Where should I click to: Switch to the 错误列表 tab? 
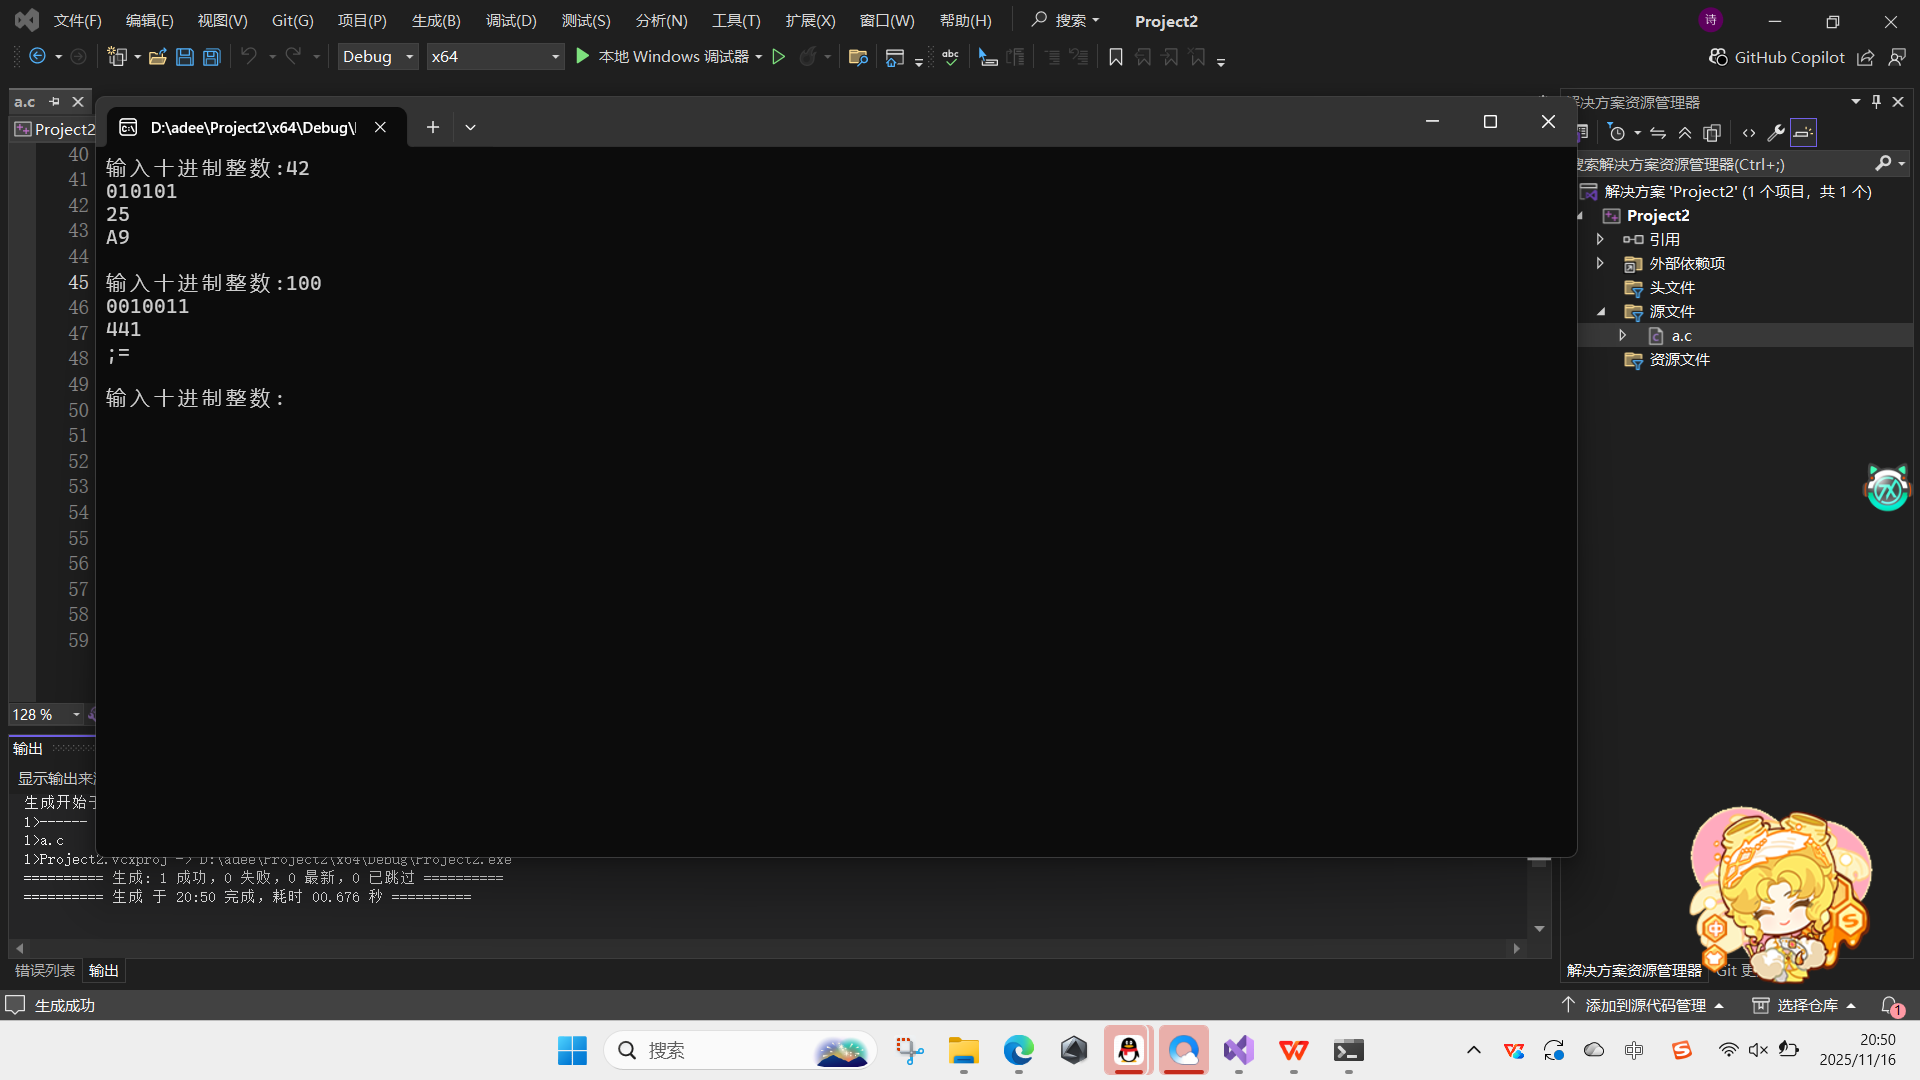[45, 970]
